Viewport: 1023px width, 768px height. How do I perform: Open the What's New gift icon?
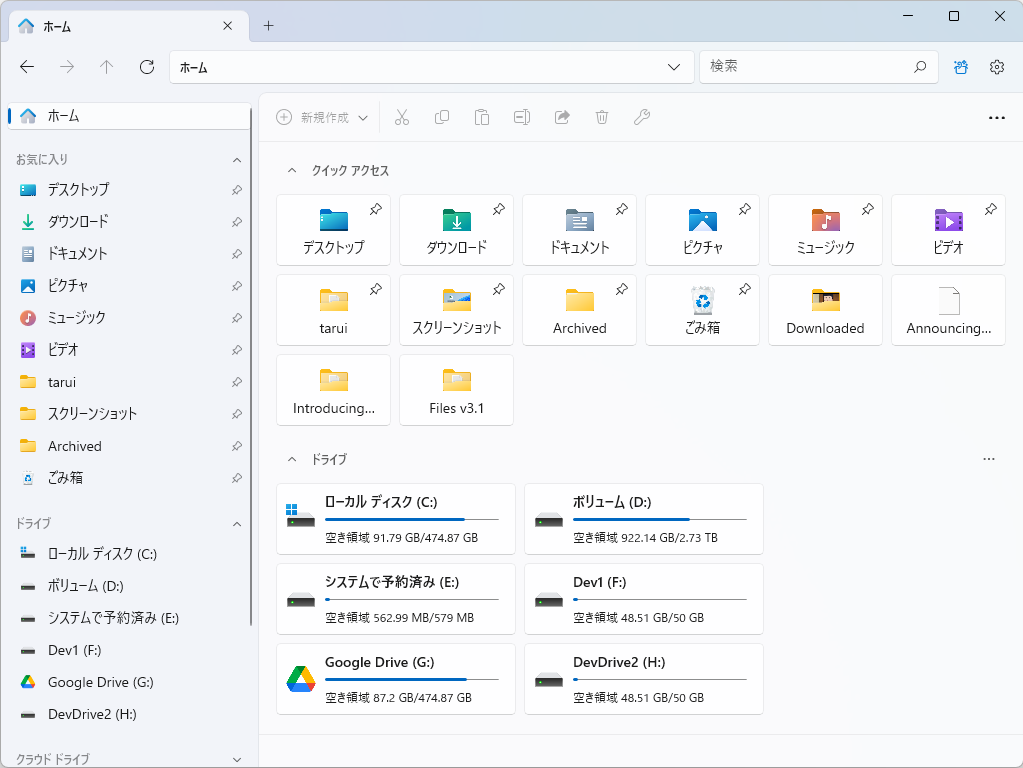[x=960, y=66]
